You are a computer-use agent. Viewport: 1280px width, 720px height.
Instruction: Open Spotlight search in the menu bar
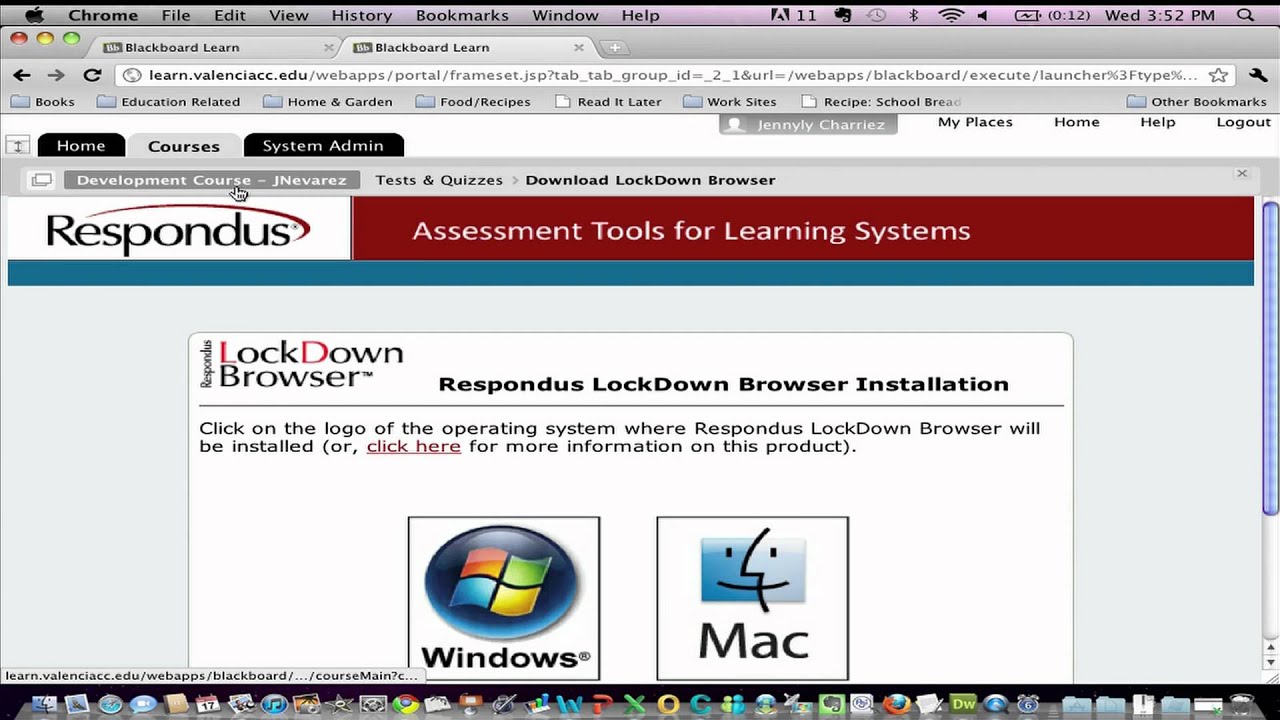click(x=1245, y=15)
